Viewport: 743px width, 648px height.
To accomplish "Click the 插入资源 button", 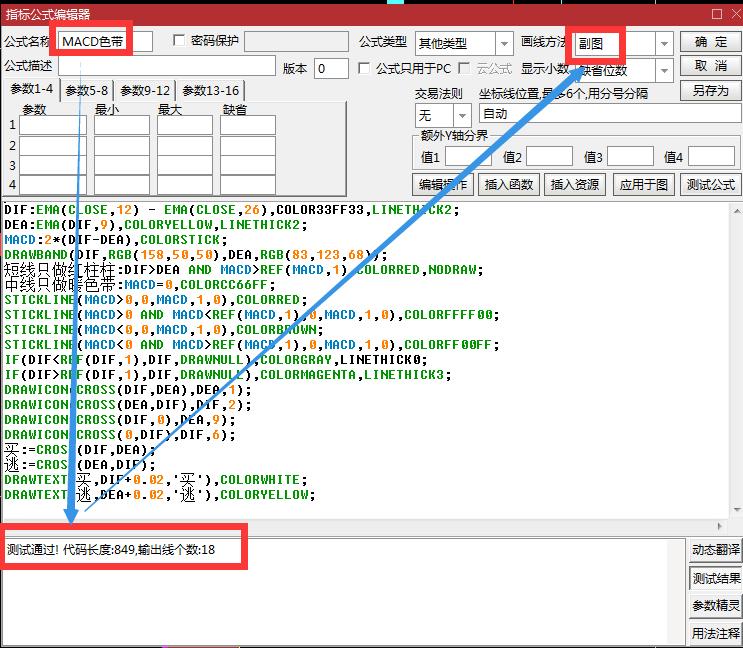I will 575,185.
